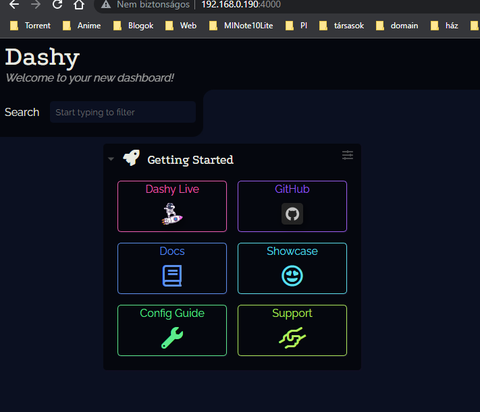The width and height of the screenshot is (480, 412).
Task: Click the astronaut on rocket icon
Action: tap(172, 214)
